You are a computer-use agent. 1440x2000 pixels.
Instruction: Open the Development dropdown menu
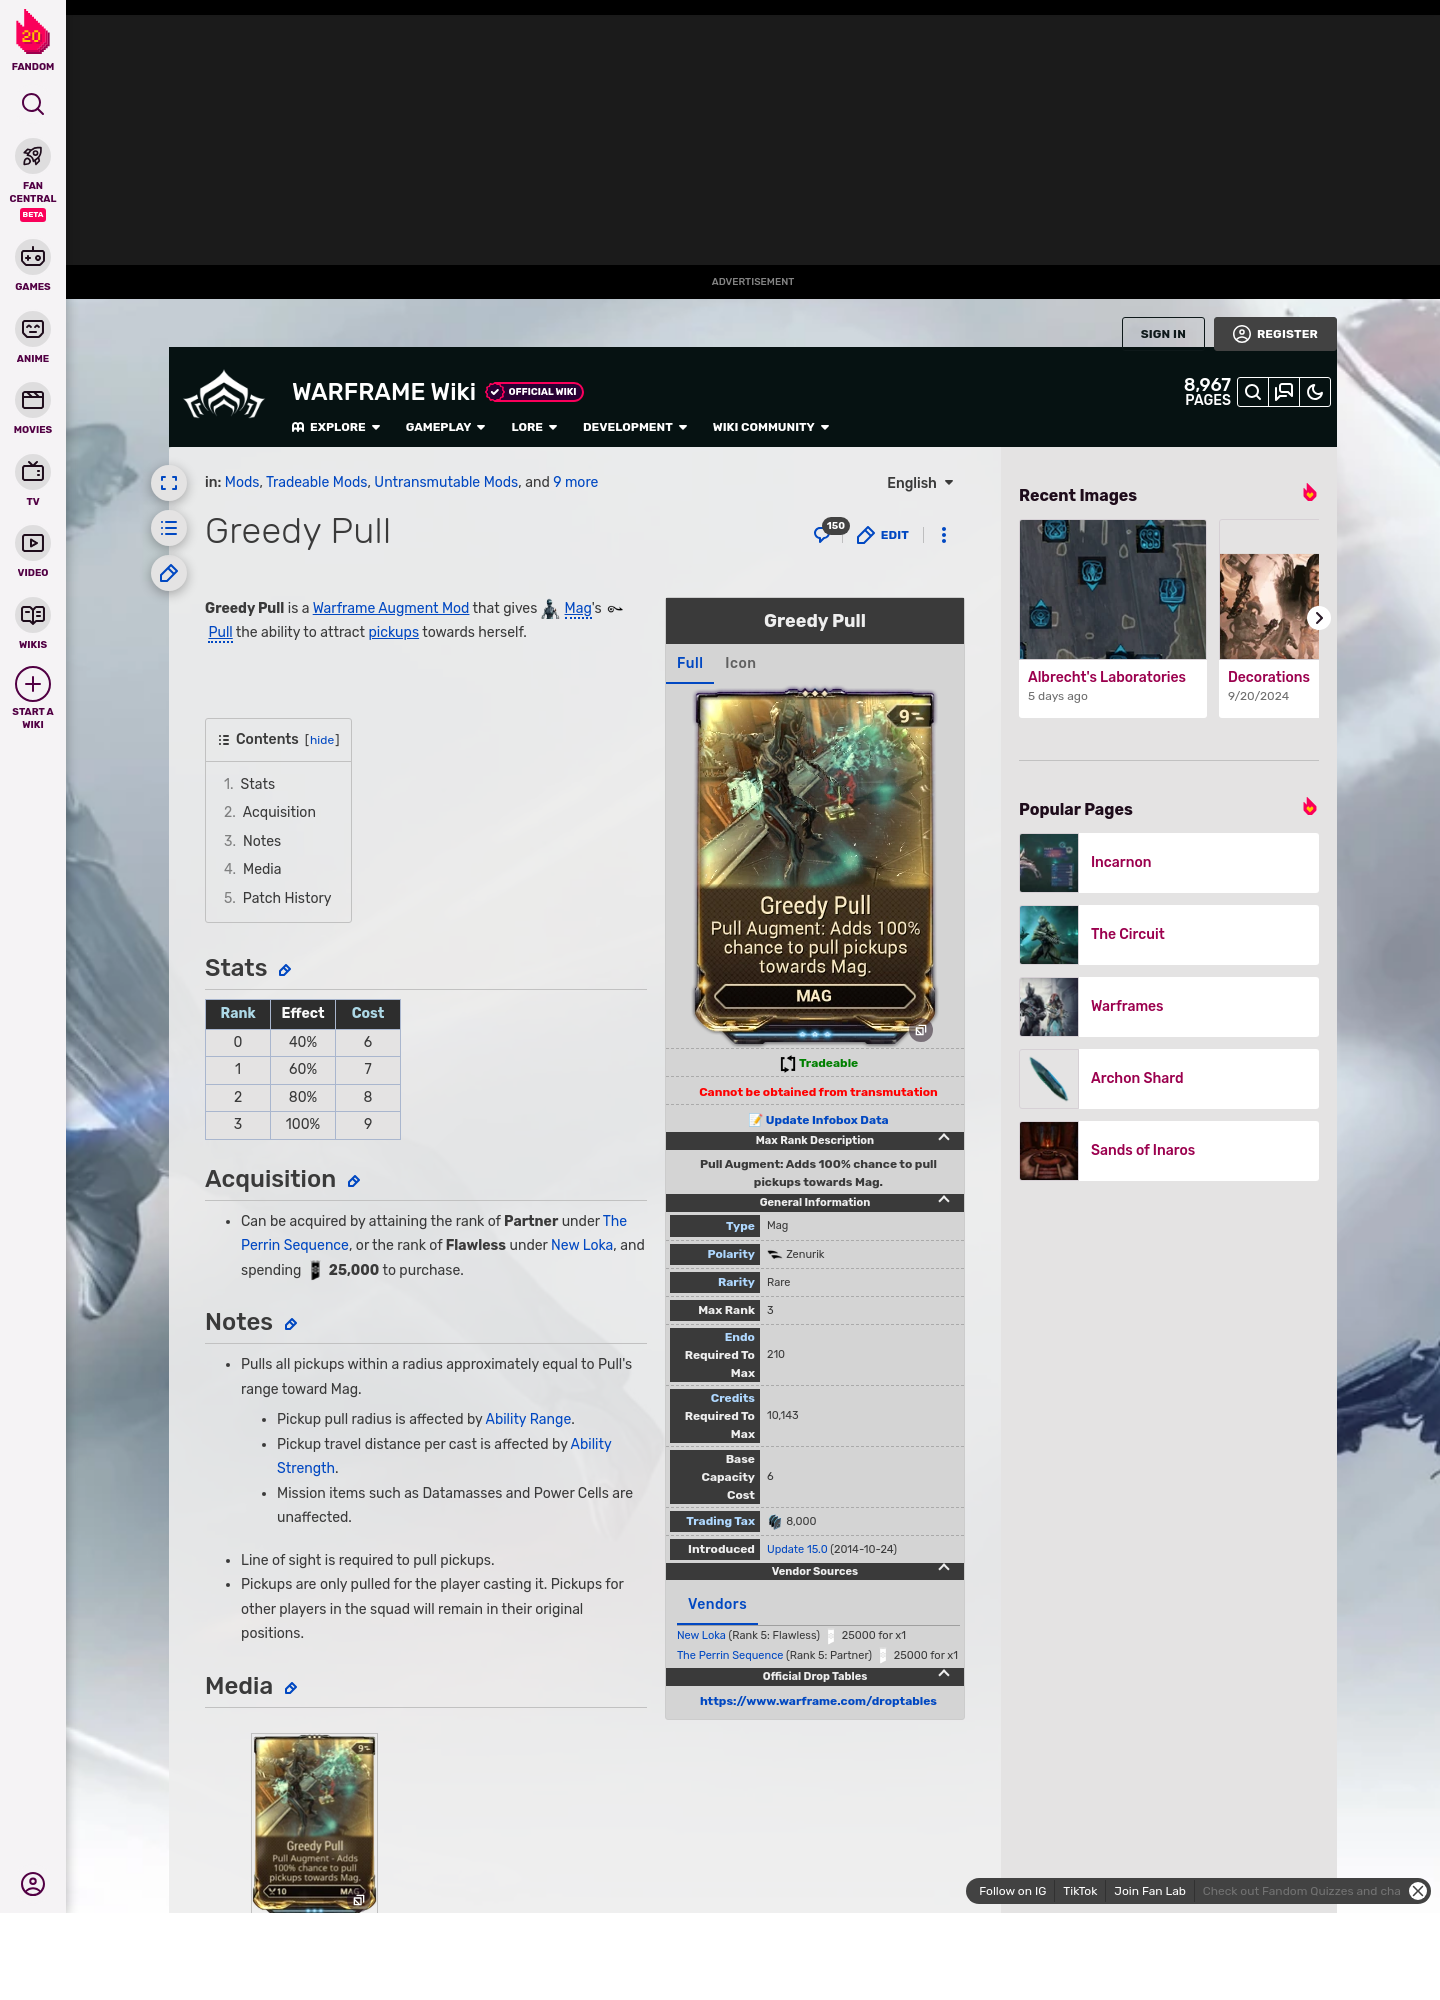point(635,427)
